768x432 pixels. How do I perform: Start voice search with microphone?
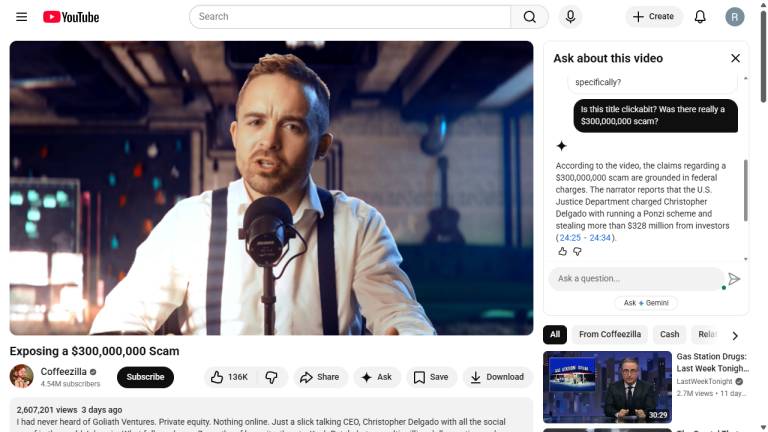coord(570,17)
